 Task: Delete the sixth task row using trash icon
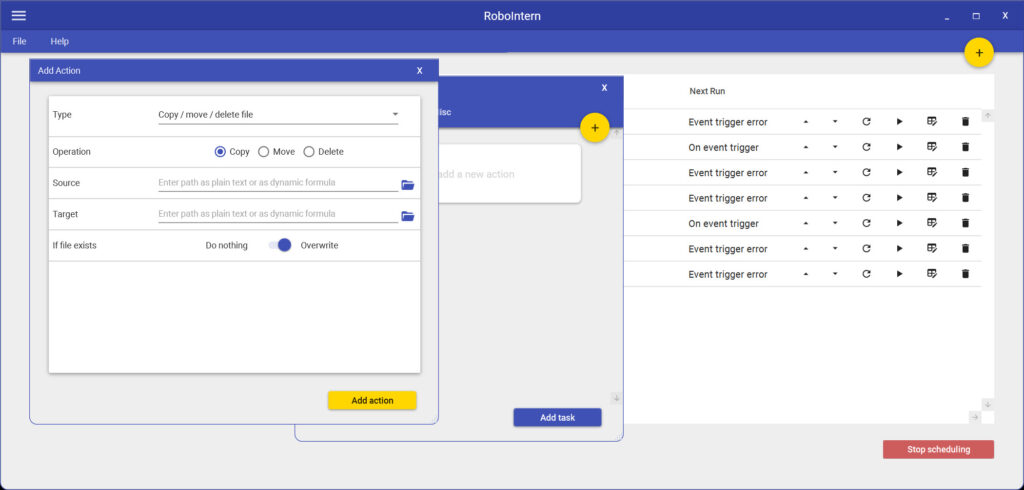click(x=965, y=248)
